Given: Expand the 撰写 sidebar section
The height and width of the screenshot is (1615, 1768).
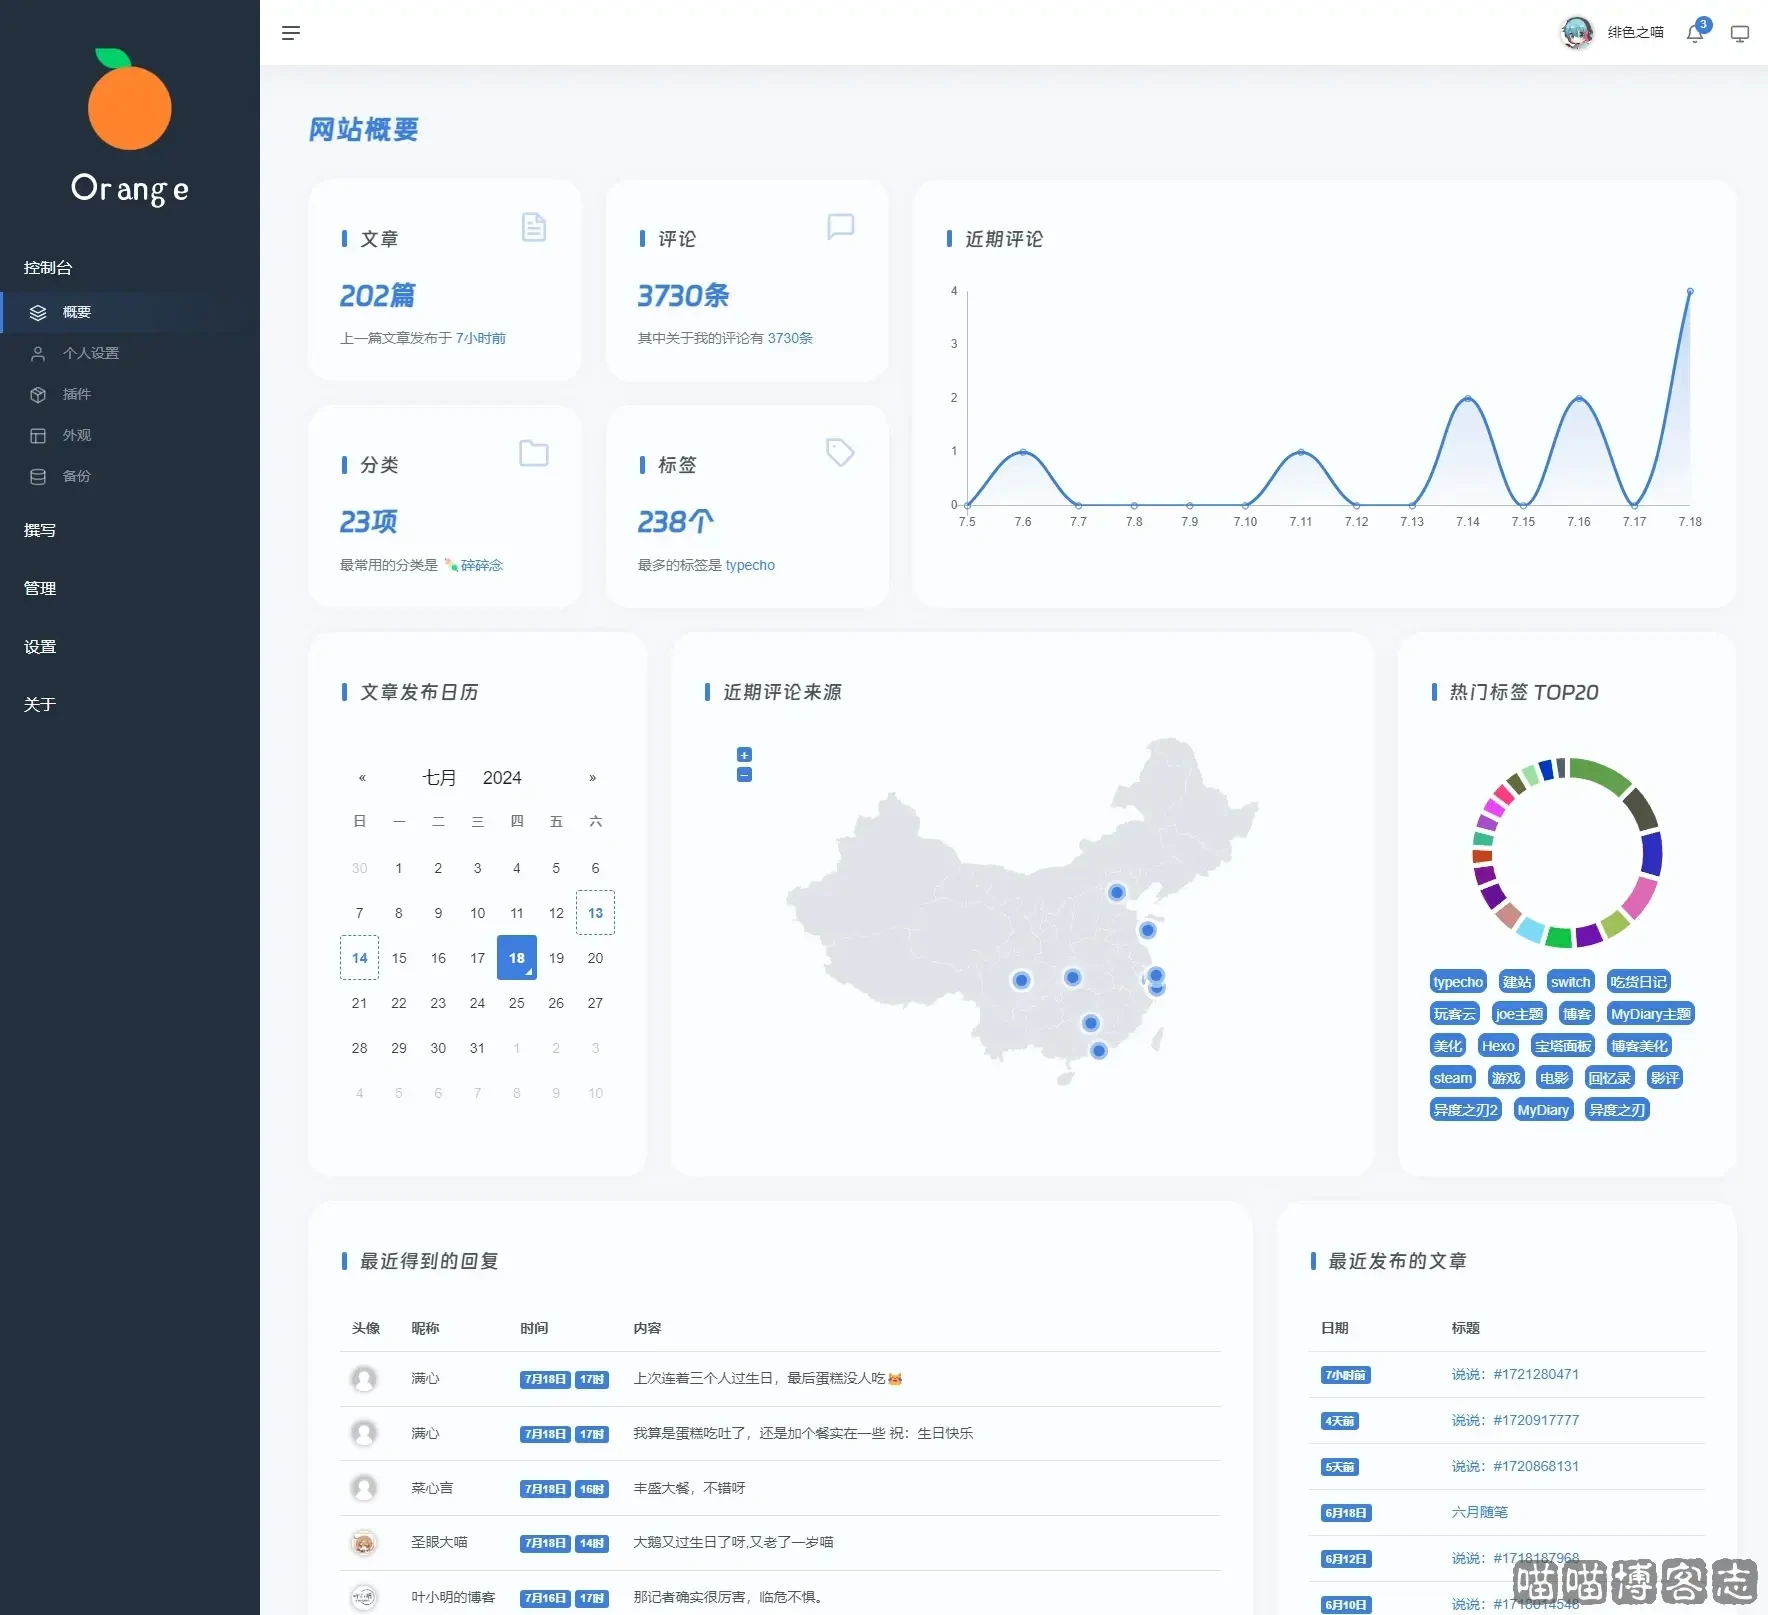Looking at the screenshot, I should click(x=40, y=531).
